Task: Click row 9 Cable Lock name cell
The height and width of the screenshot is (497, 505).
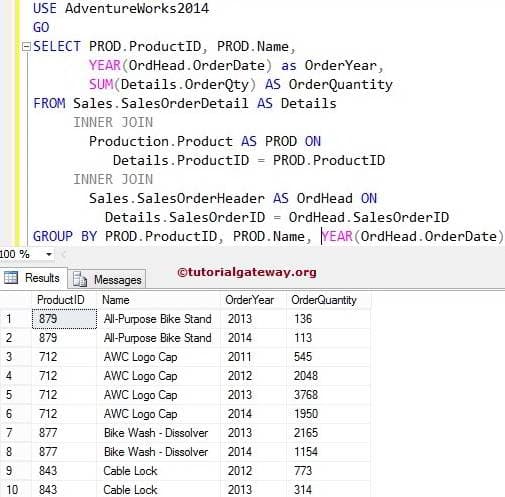Action: [158, 471]
